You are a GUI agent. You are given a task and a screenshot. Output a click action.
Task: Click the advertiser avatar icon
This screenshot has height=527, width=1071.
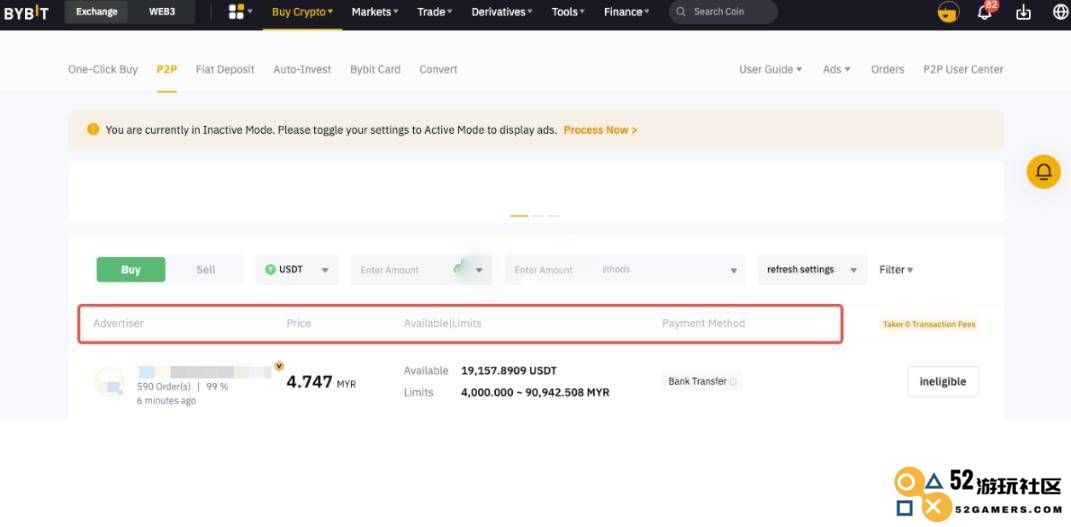[109, 382]
